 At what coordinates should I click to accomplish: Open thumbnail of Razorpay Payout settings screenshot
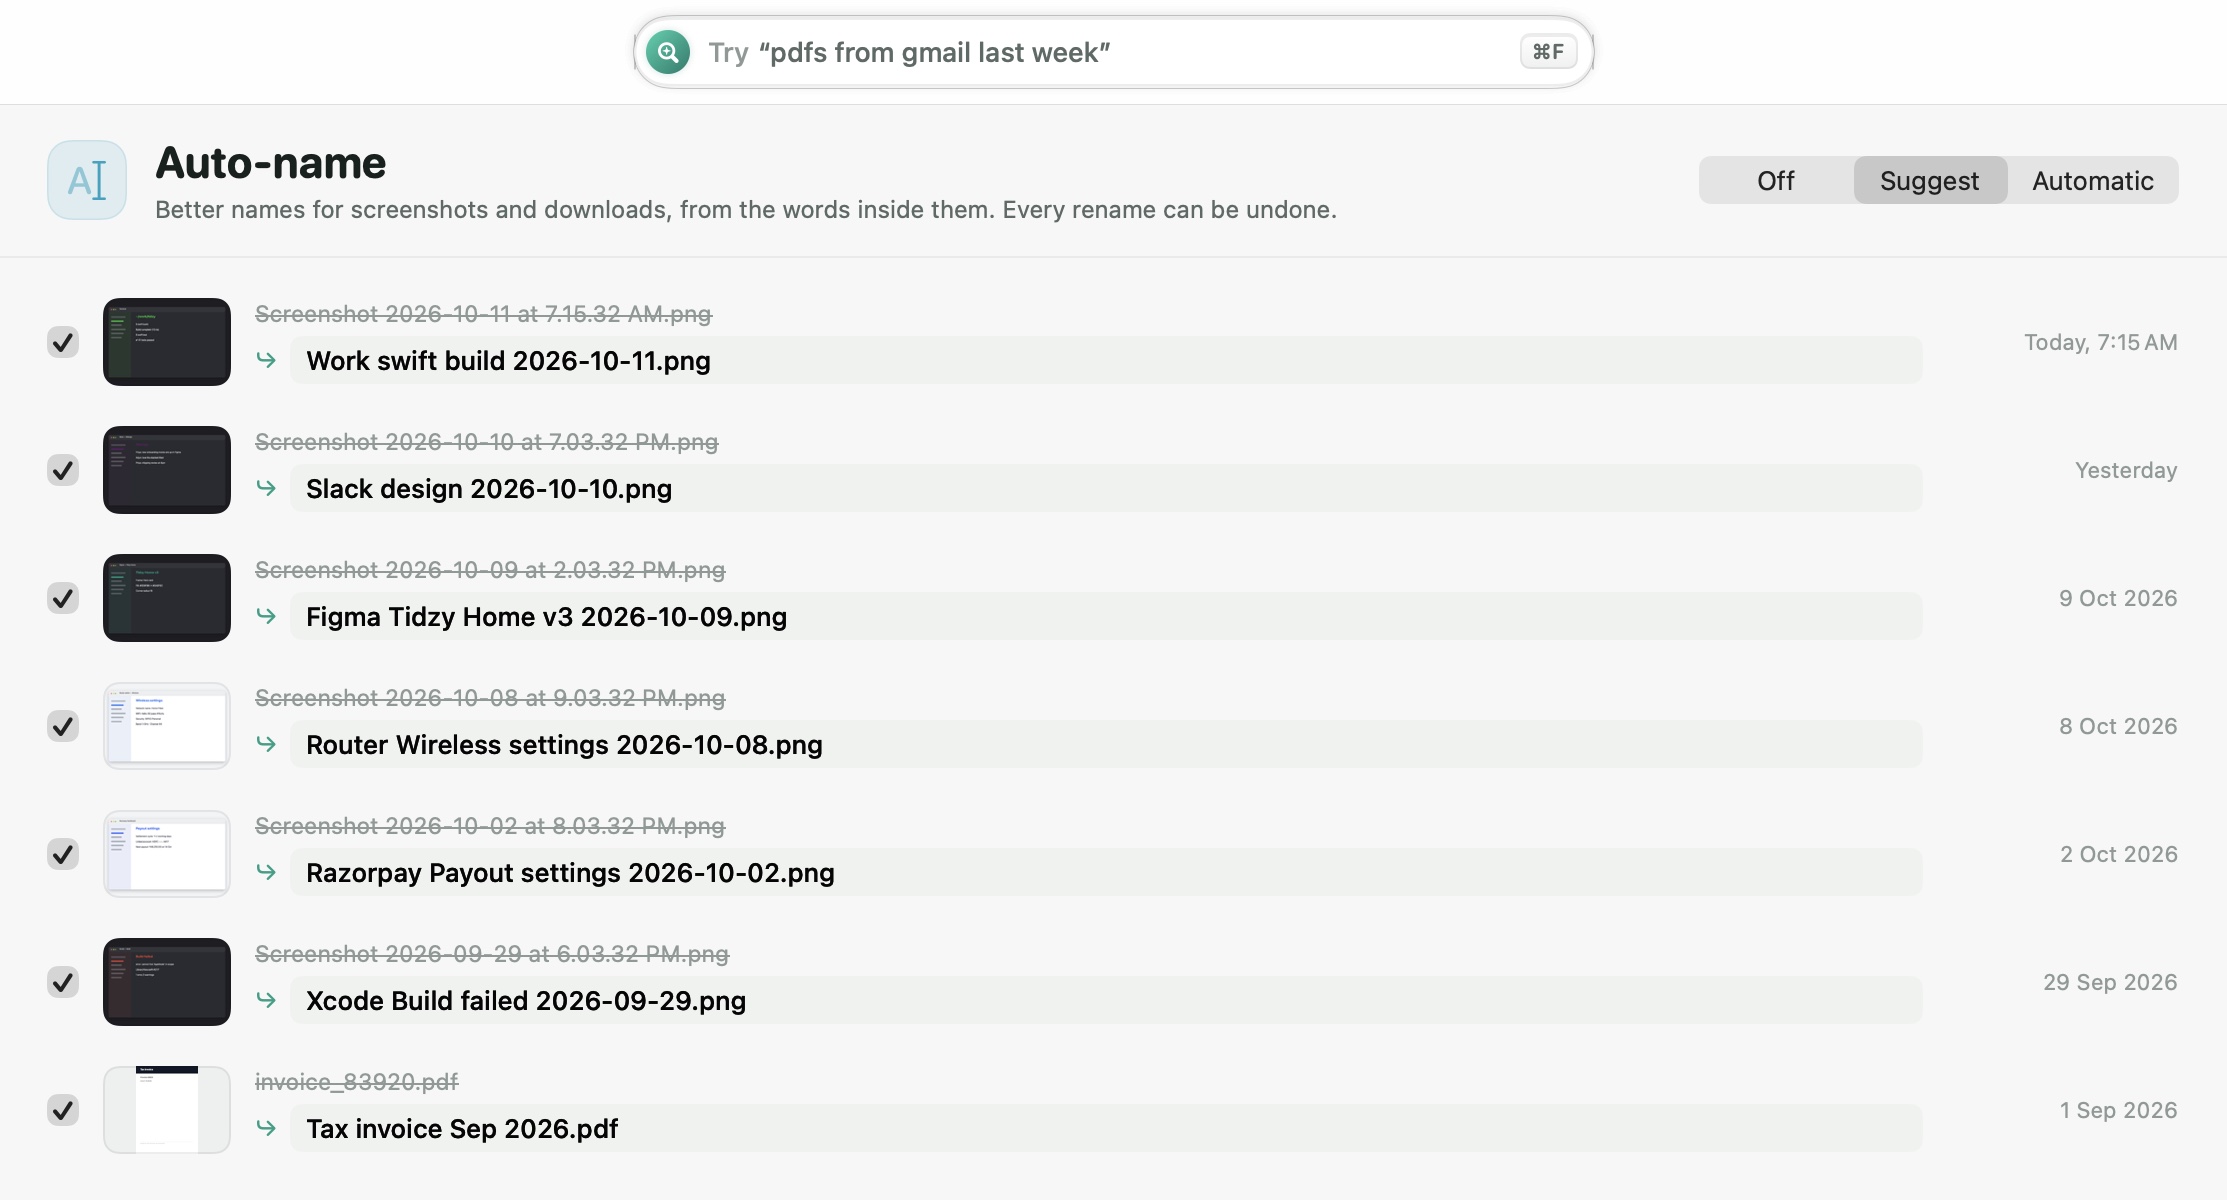coord(167,854)
